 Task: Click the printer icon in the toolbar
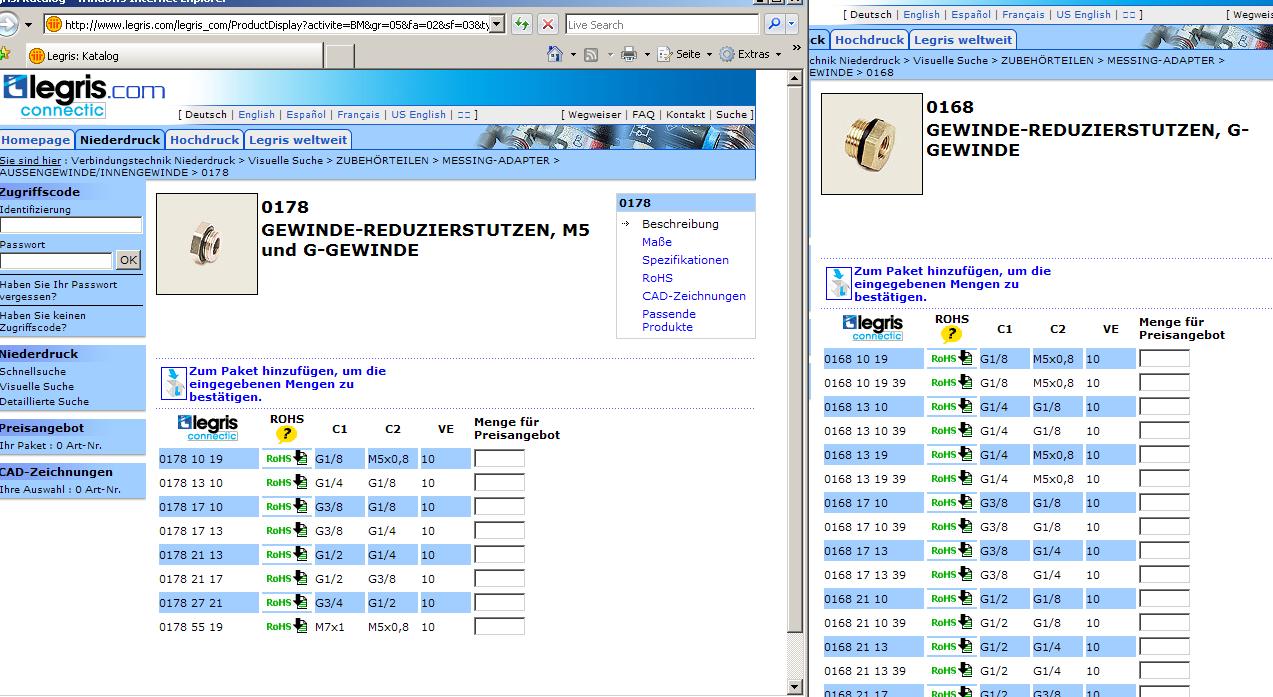pos(628,54)
